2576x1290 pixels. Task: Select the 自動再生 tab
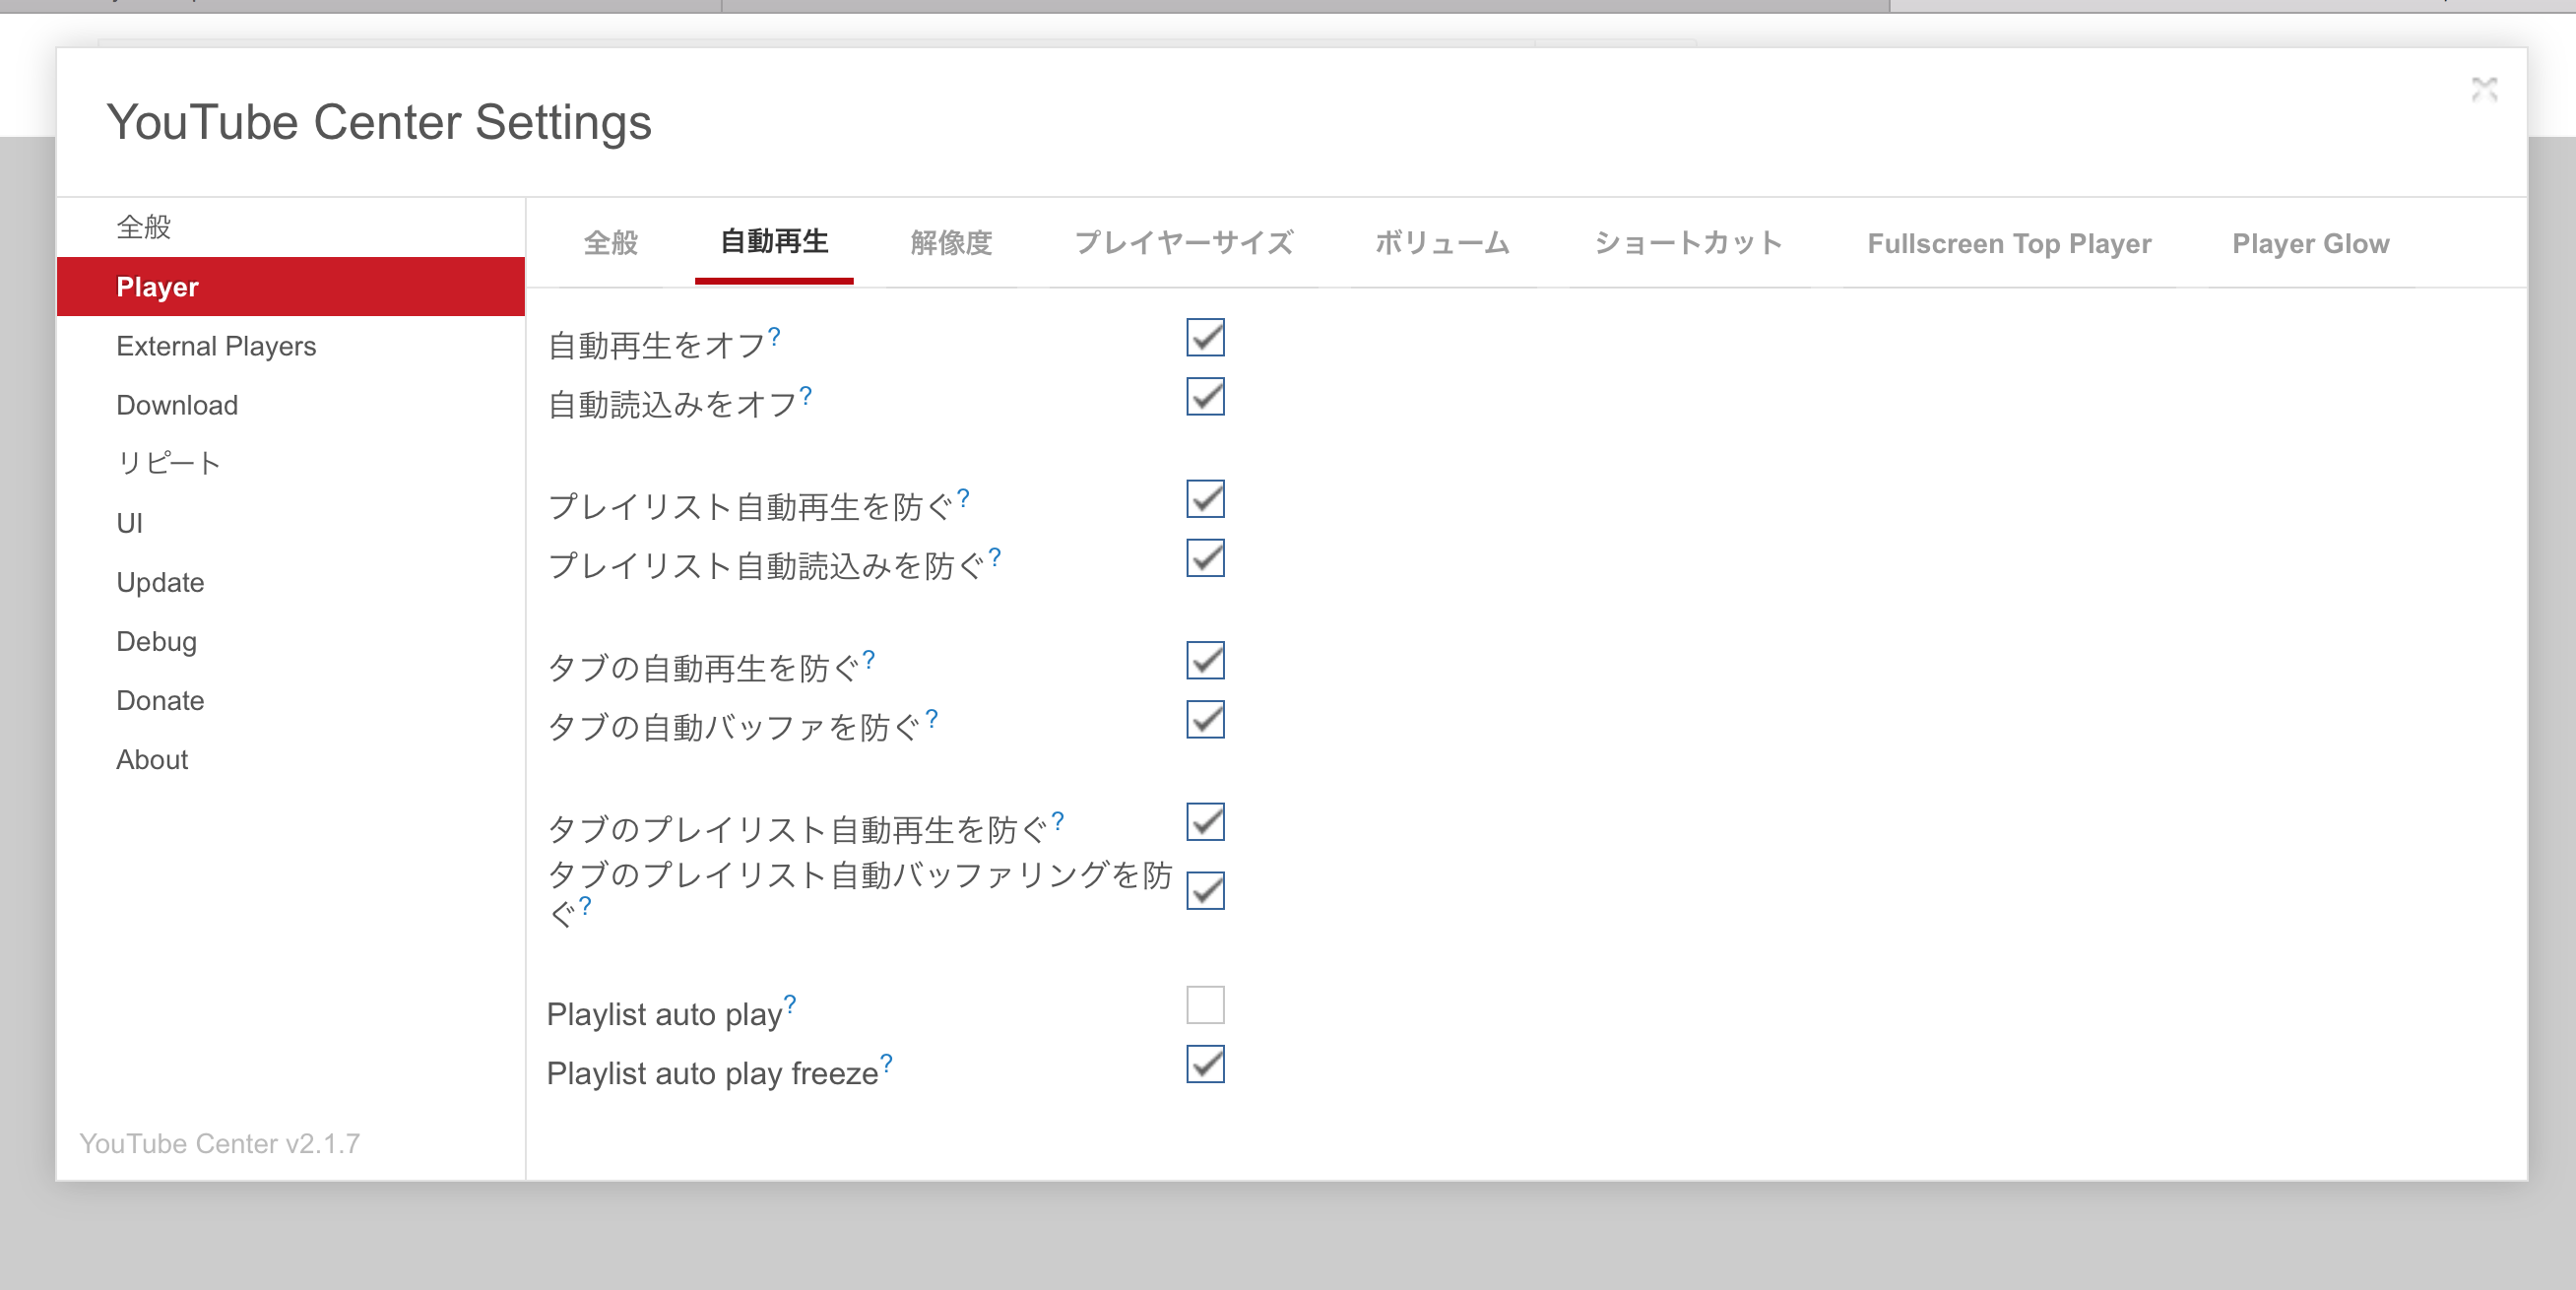pos(774,243)
